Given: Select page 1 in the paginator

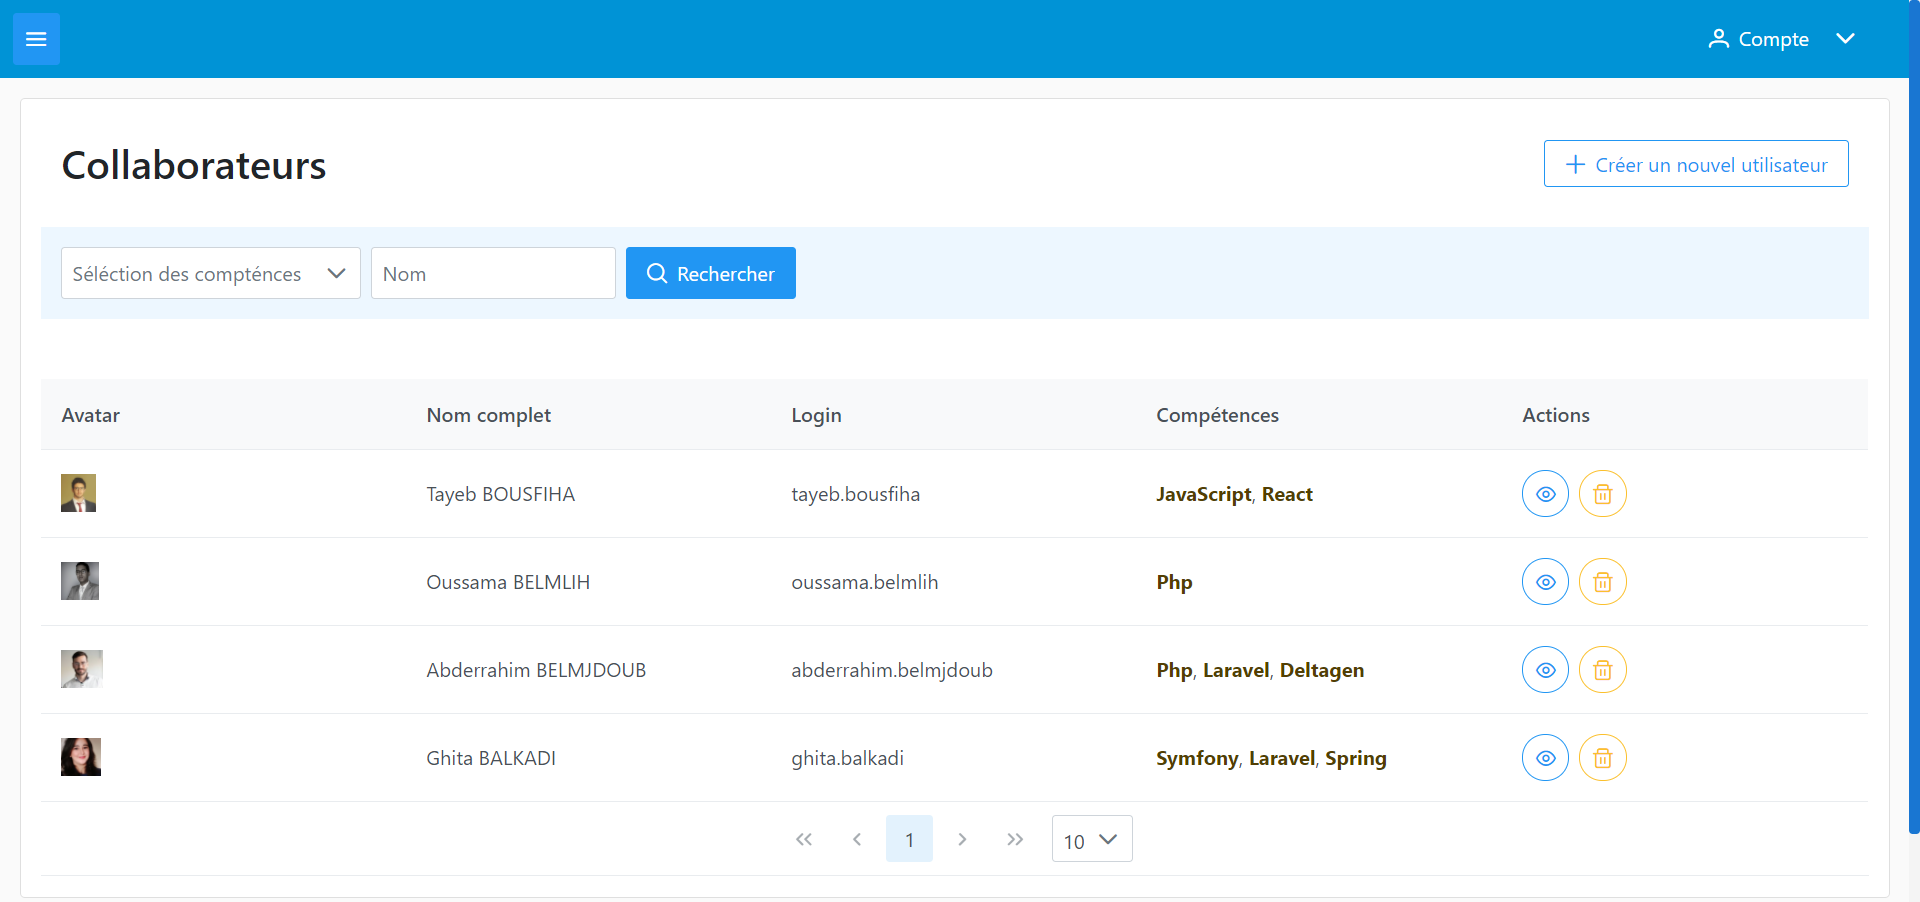Looking at the screenshot, I should (x=909, y=839).
